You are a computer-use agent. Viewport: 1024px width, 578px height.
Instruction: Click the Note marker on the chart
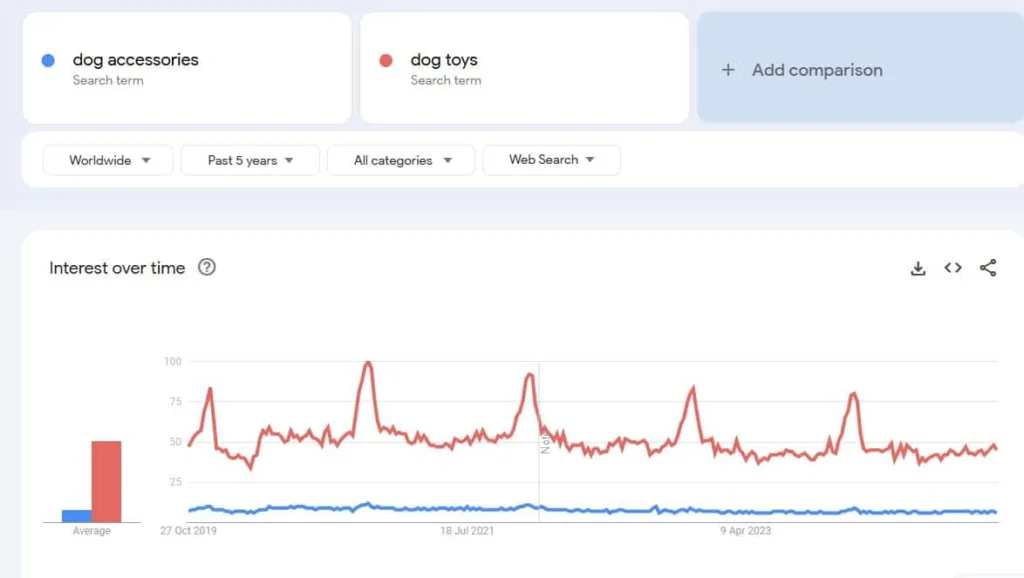pyautogui.click(x=546, y=442)
